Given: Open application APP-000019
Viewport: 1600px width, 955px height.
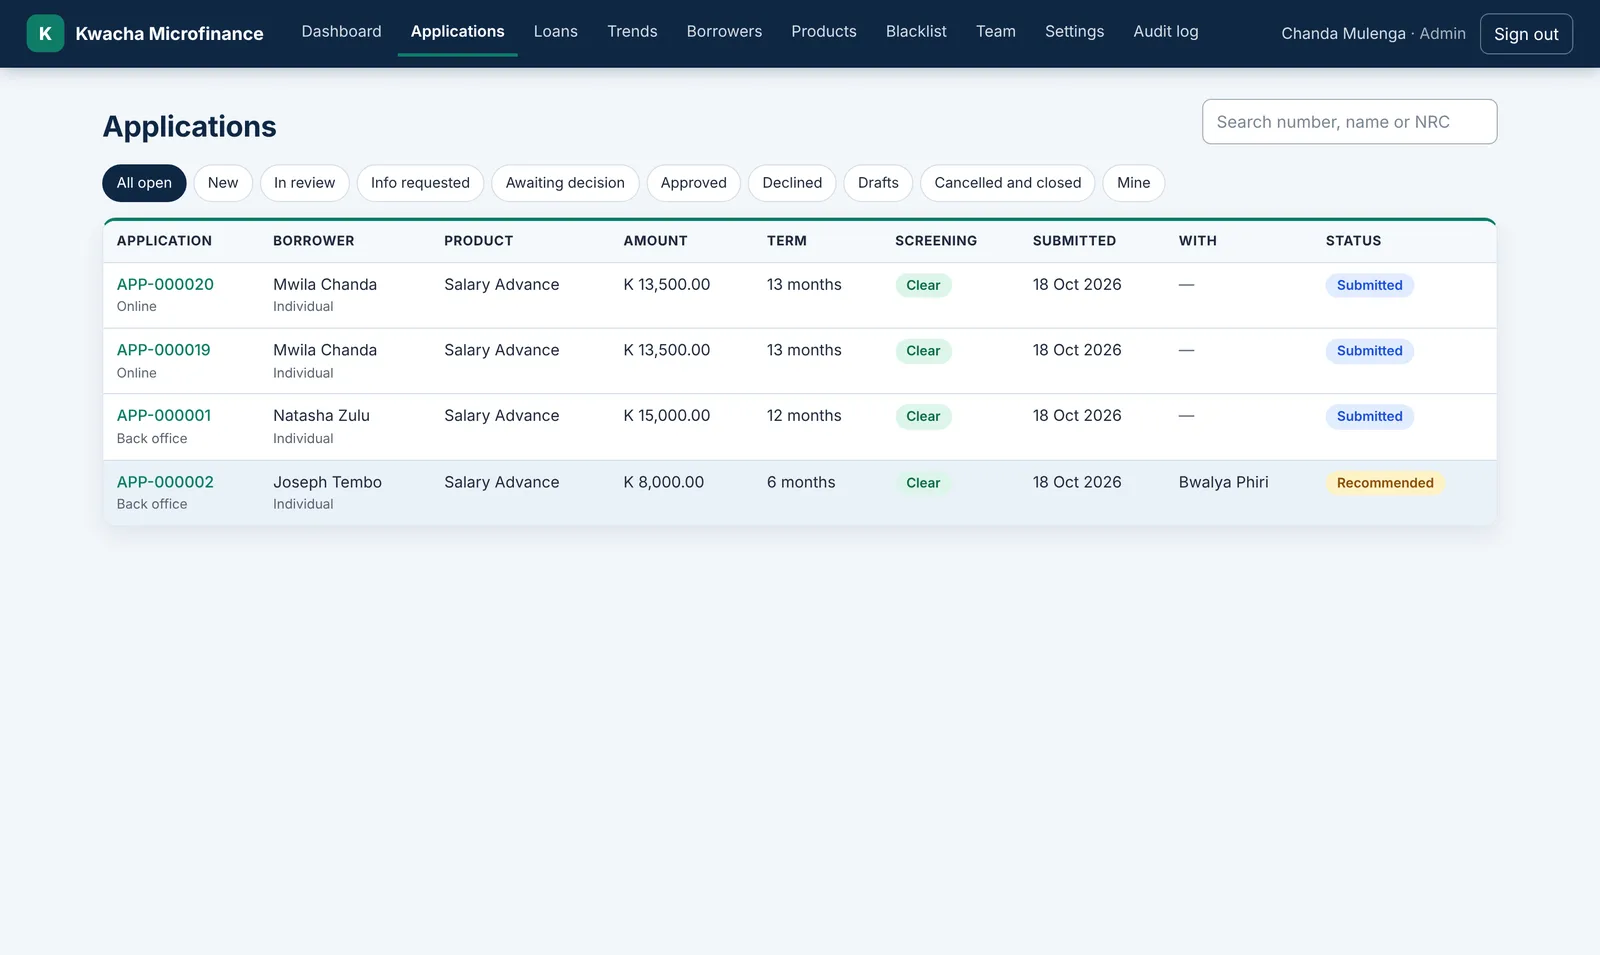Looking at the screenshot, I should tap(164, 350).
